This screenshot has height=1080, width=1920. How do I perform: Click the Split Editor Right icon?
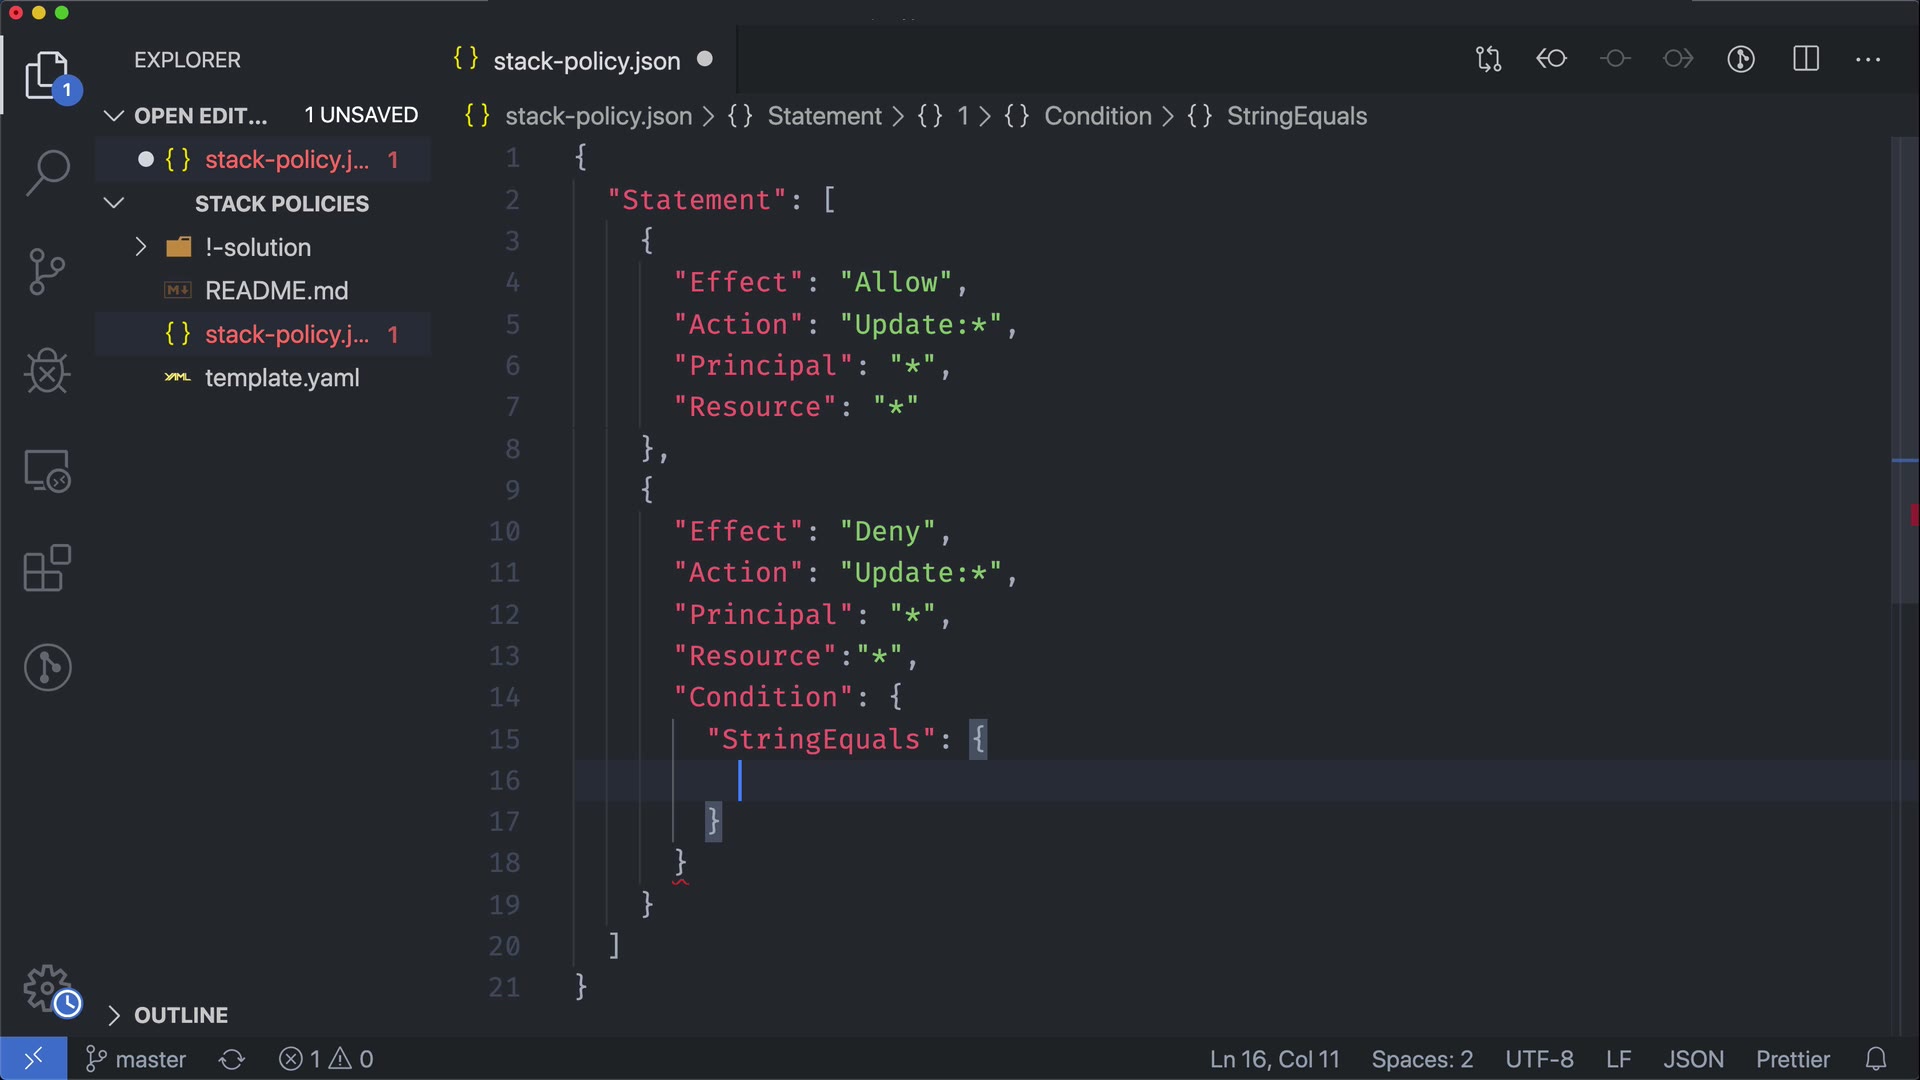tap(1805, 60)
